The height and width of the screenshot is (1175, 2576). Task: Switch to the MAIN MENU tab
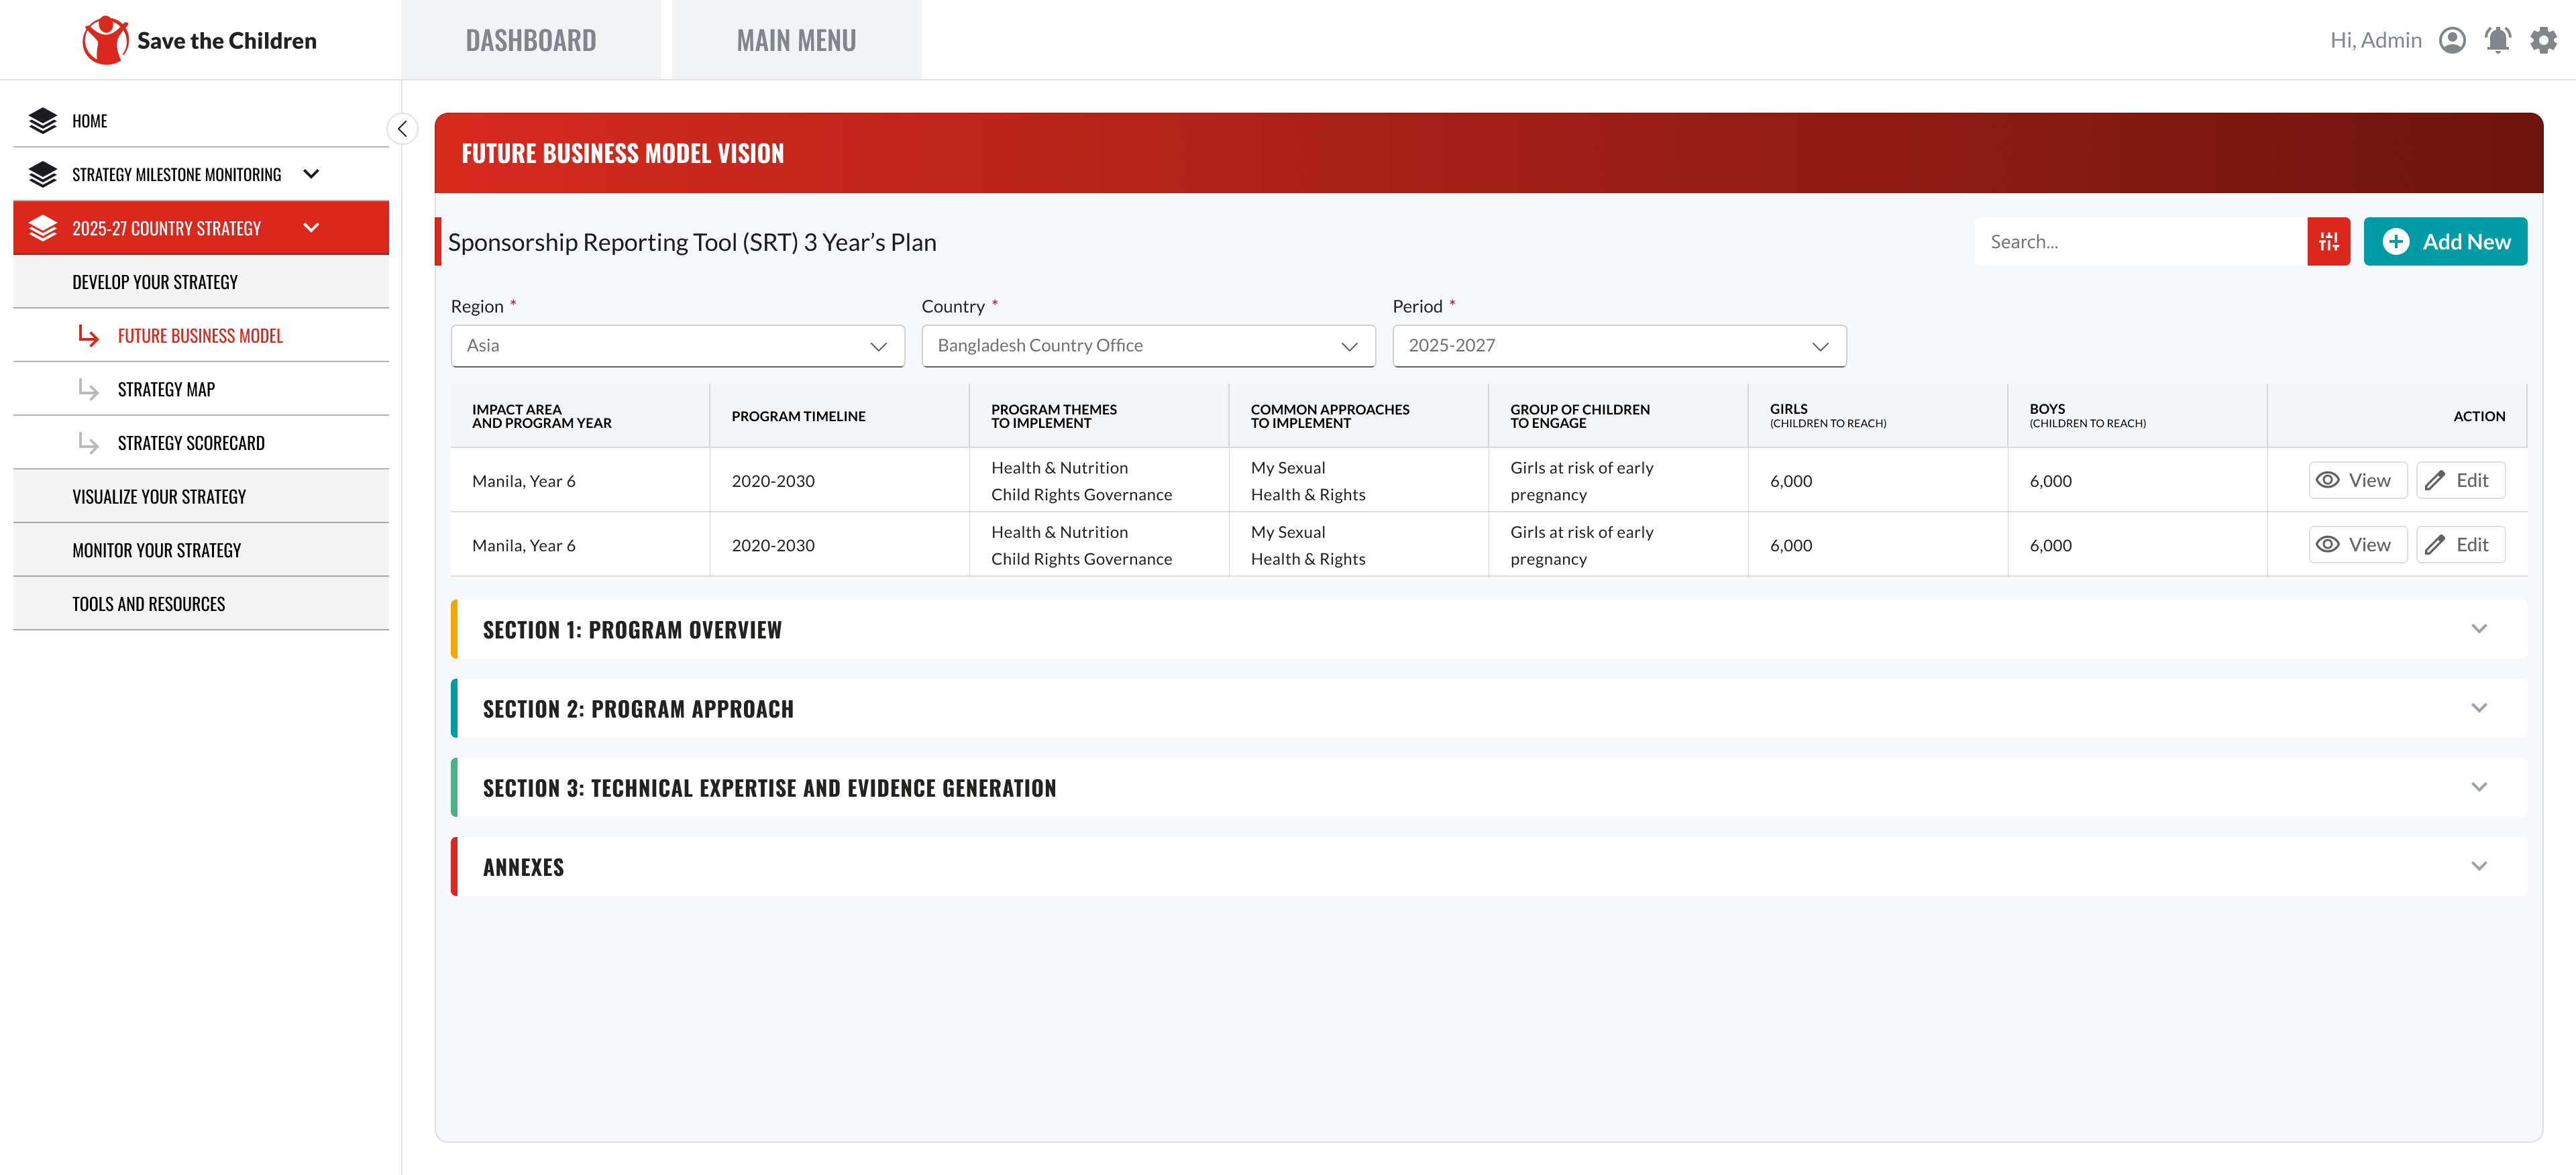point(796,40)
